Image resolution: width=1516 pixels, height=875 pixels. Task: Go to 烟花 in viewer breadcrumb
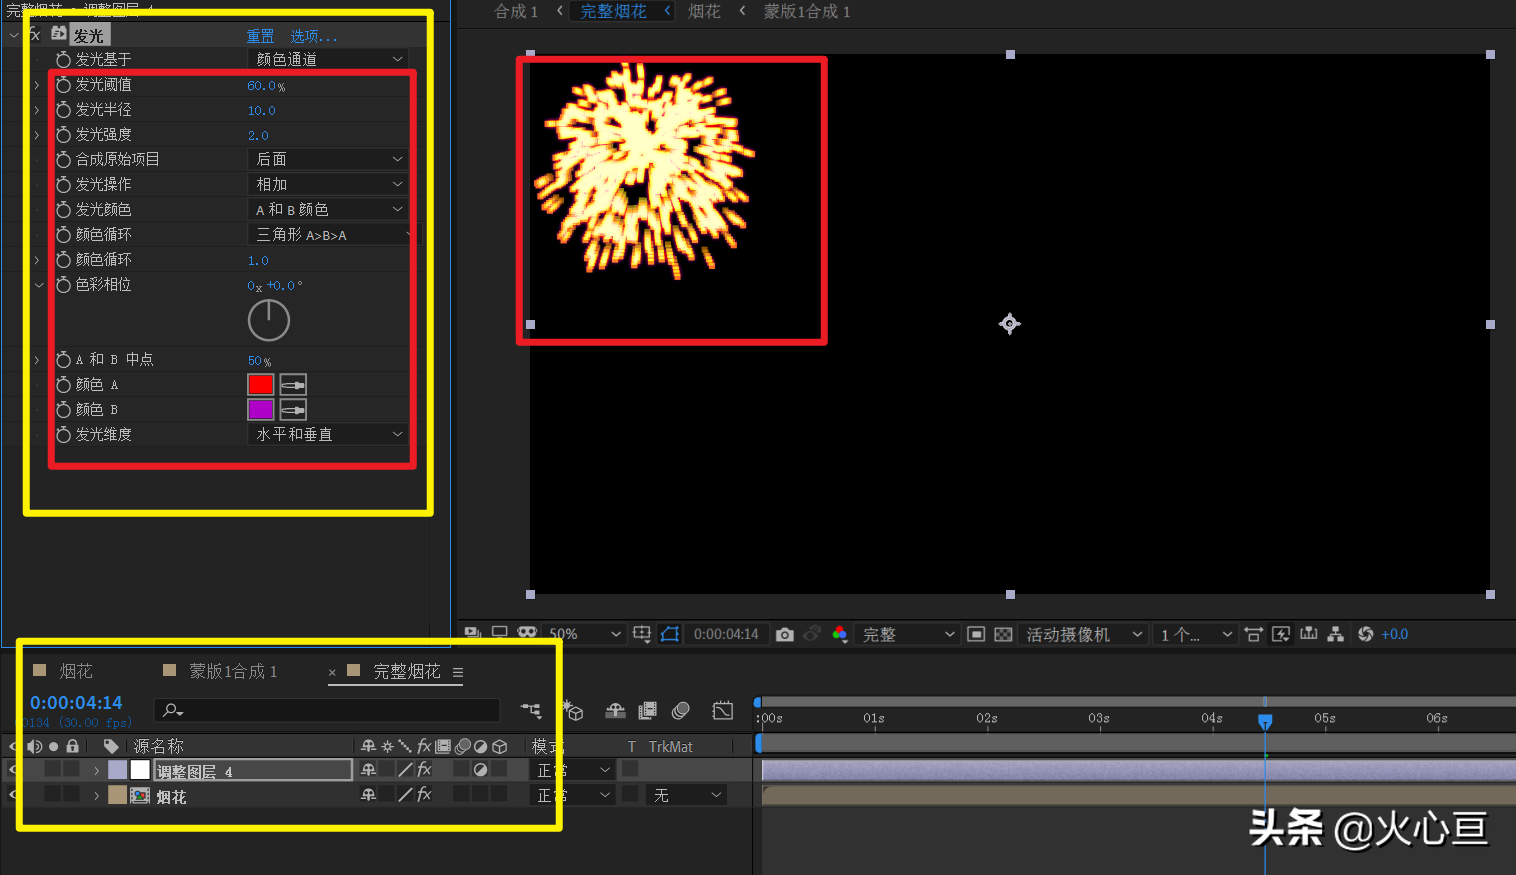coord(704,11)
